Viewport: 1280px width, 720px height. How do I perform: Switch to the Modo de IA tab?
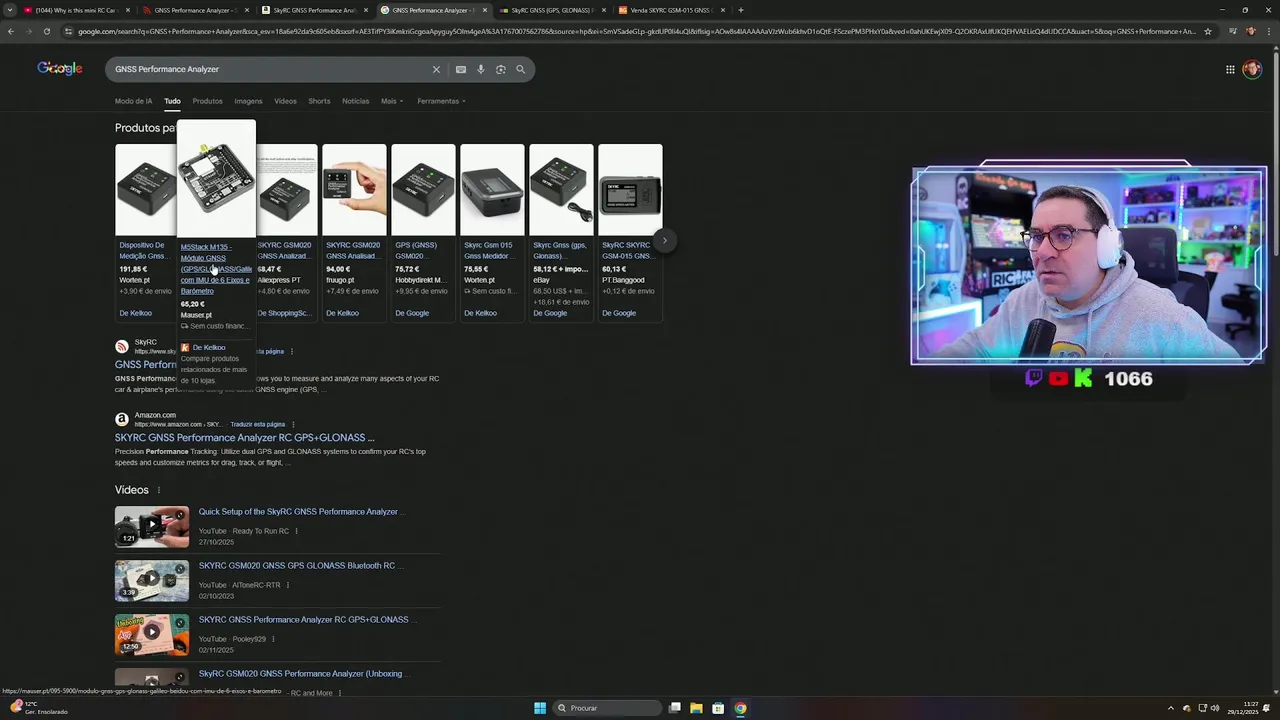133,101
